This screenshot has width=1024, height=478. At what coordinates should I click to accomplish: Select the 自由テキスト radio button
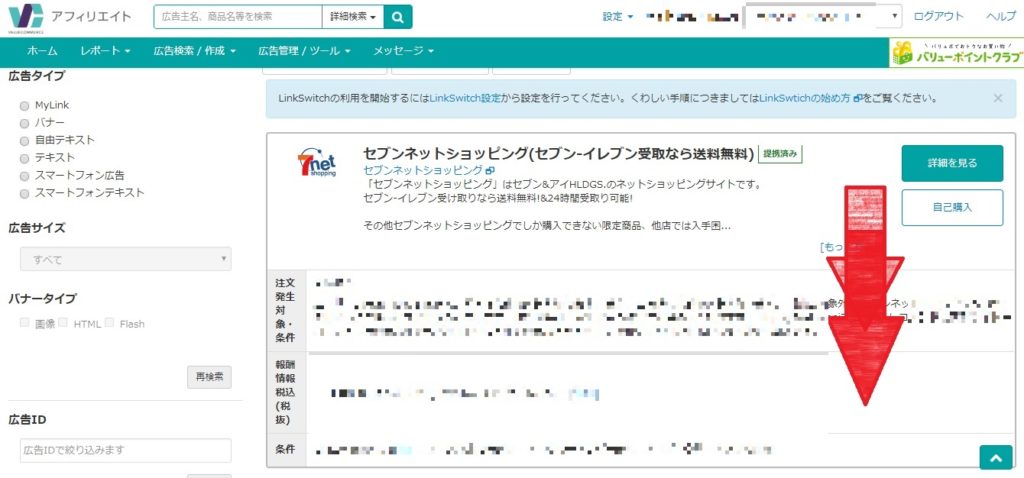[24, 140]
